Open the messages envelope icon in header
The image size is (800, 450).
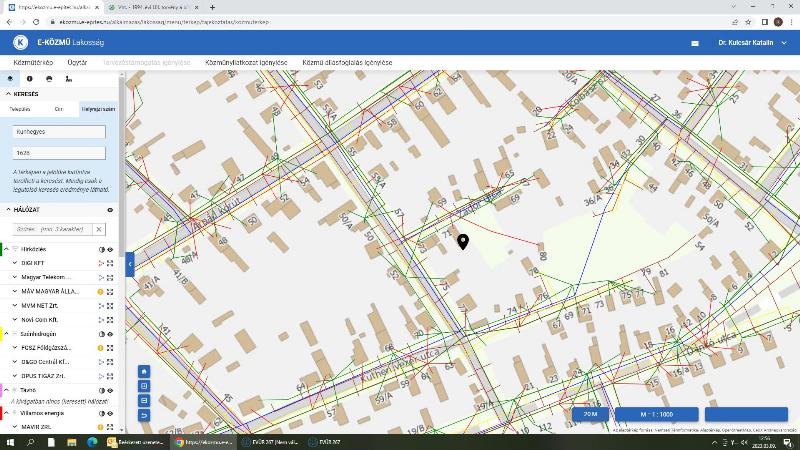tap(695, 43)
